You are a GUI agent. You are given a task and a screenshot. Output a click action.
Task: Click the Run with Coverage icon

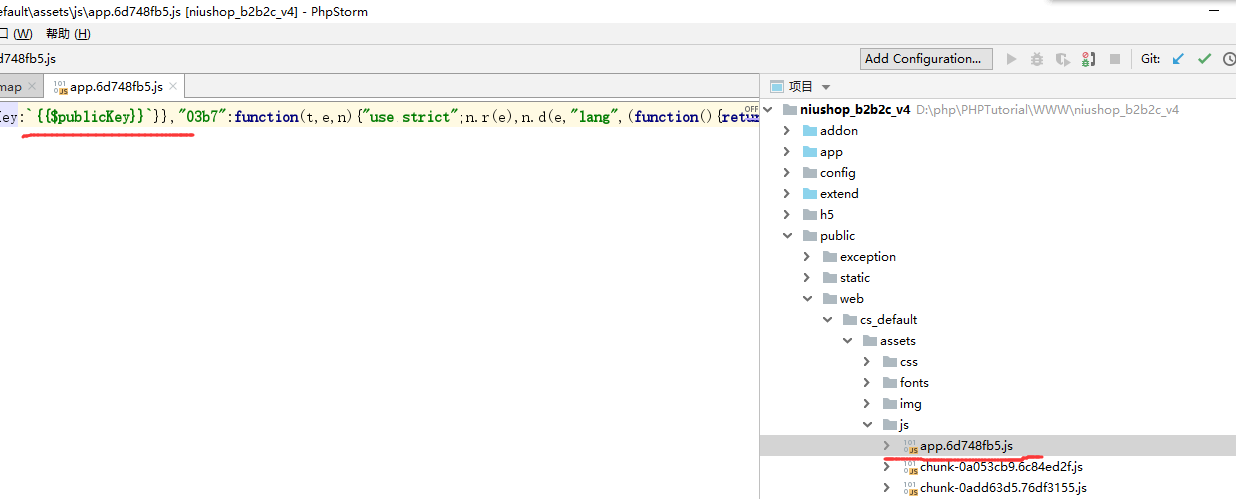(x=1062, y=59)
